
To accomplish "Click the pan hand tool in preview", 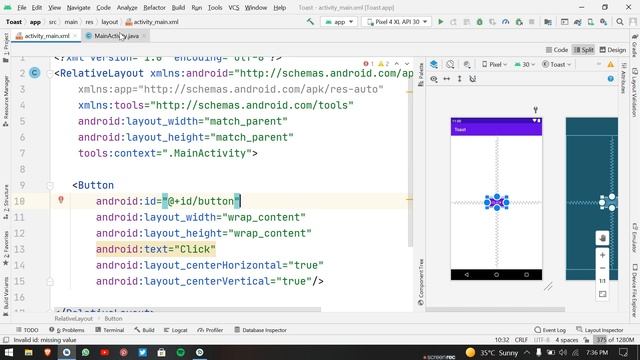I will 602,238.
